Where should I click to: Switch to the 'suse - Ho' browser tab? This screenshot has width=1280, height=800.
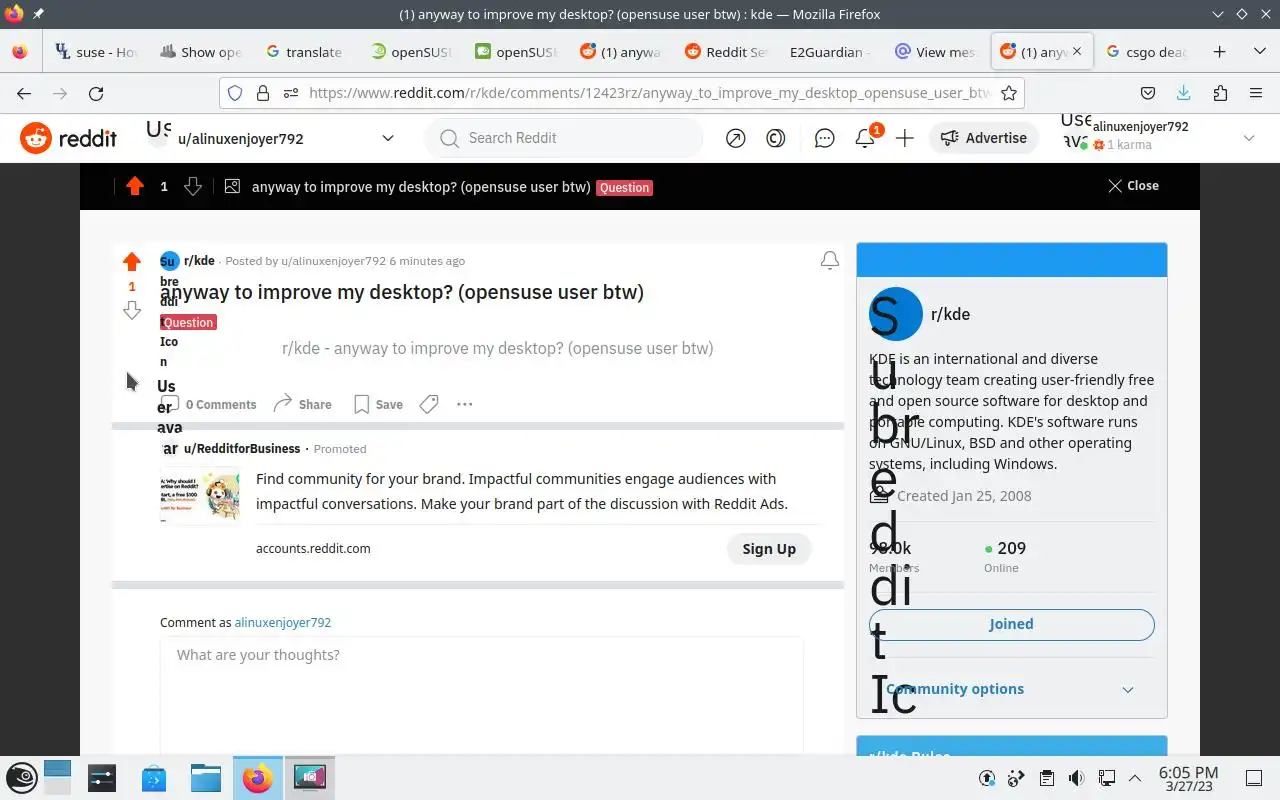pyautogui.click(x=96, y=52)
